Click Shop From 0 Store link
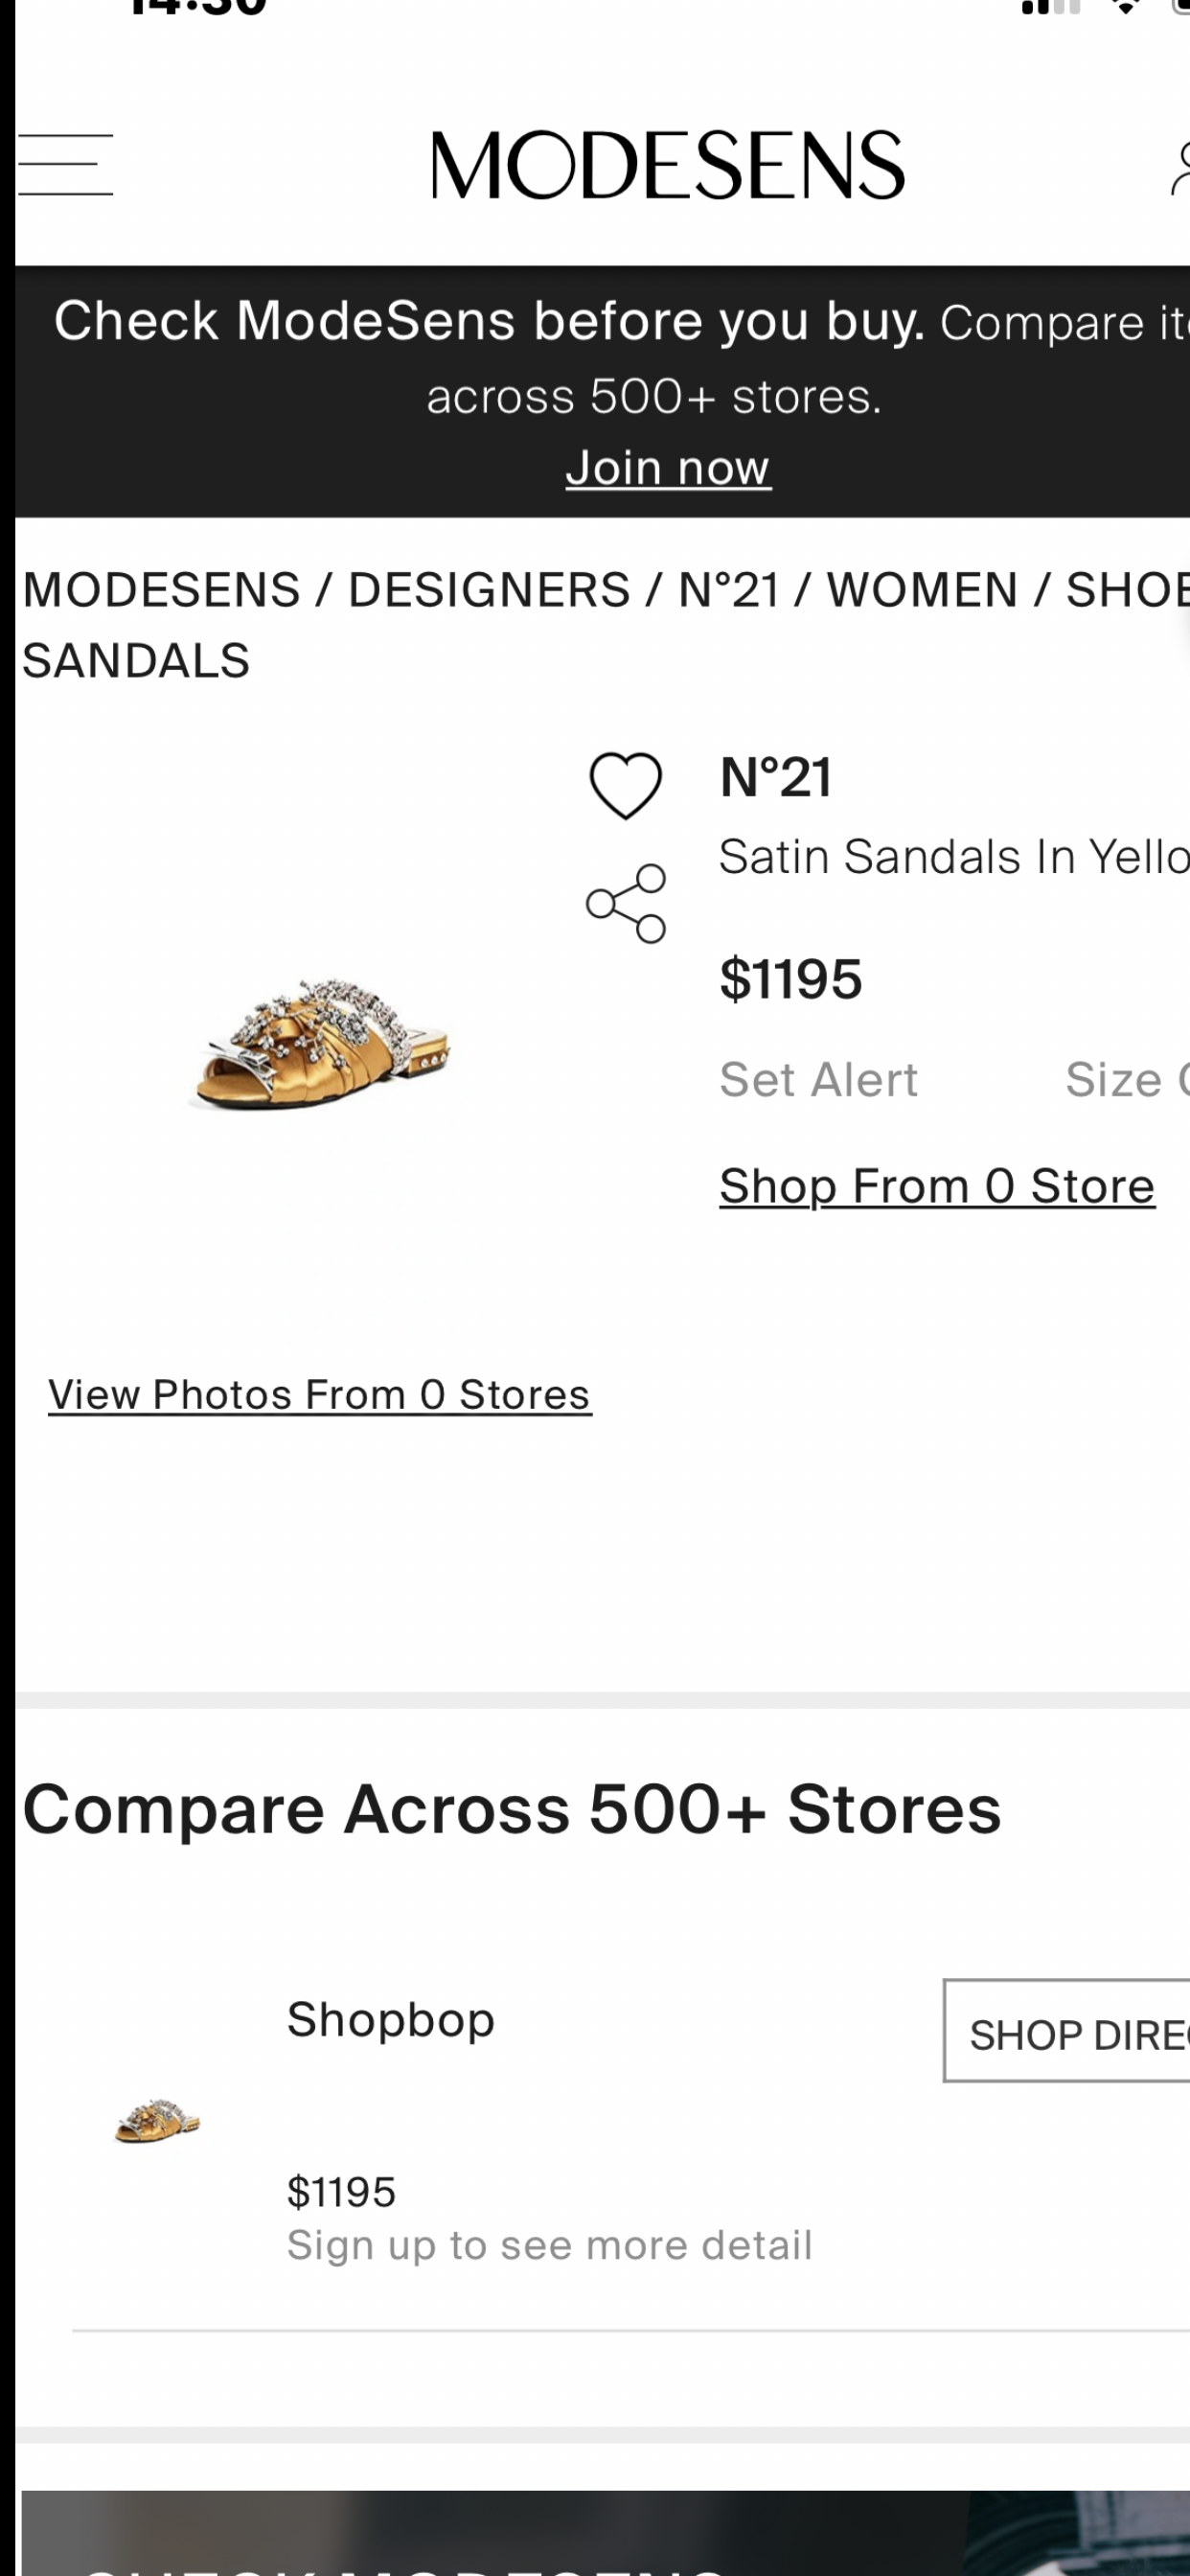This screenshot has height=2576, width=1190. point(937,1186)
